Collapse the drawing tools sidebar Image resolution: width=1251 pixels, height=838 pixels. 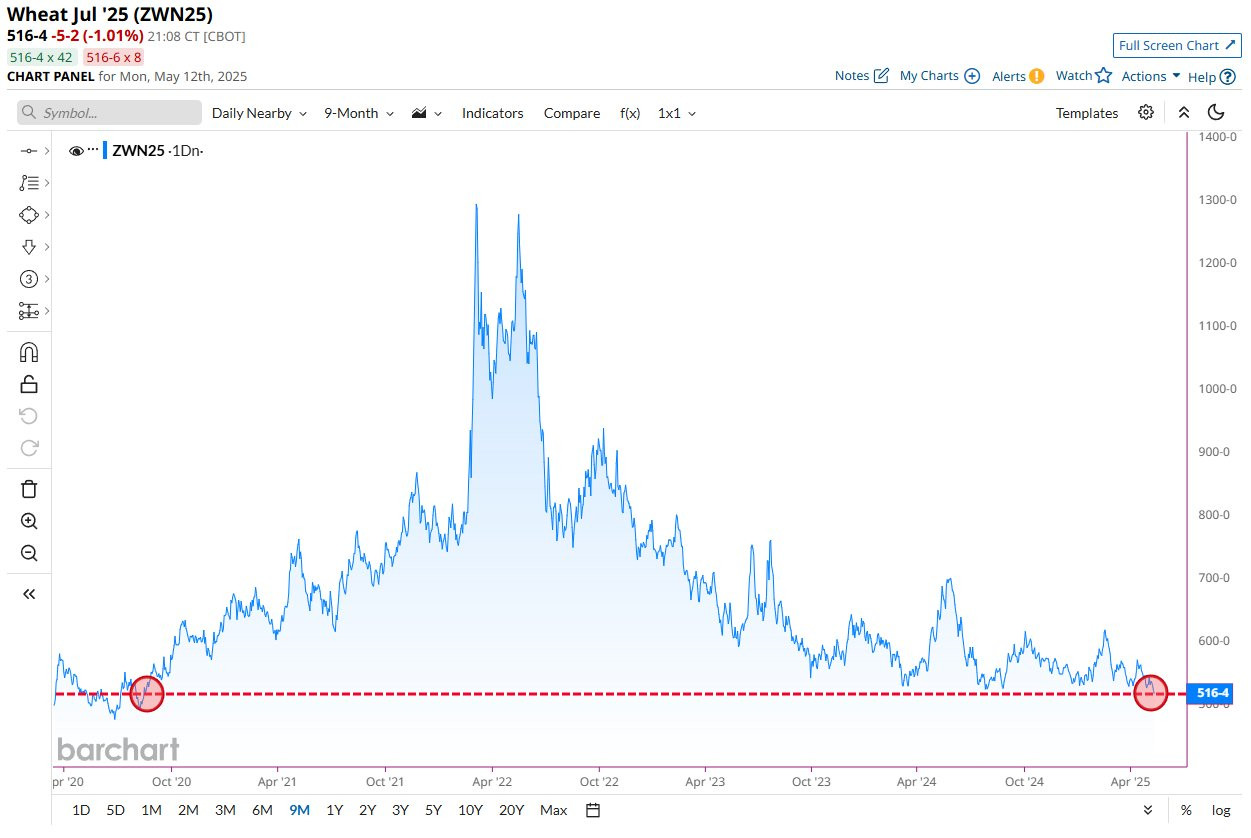click(x=29, y=594)
